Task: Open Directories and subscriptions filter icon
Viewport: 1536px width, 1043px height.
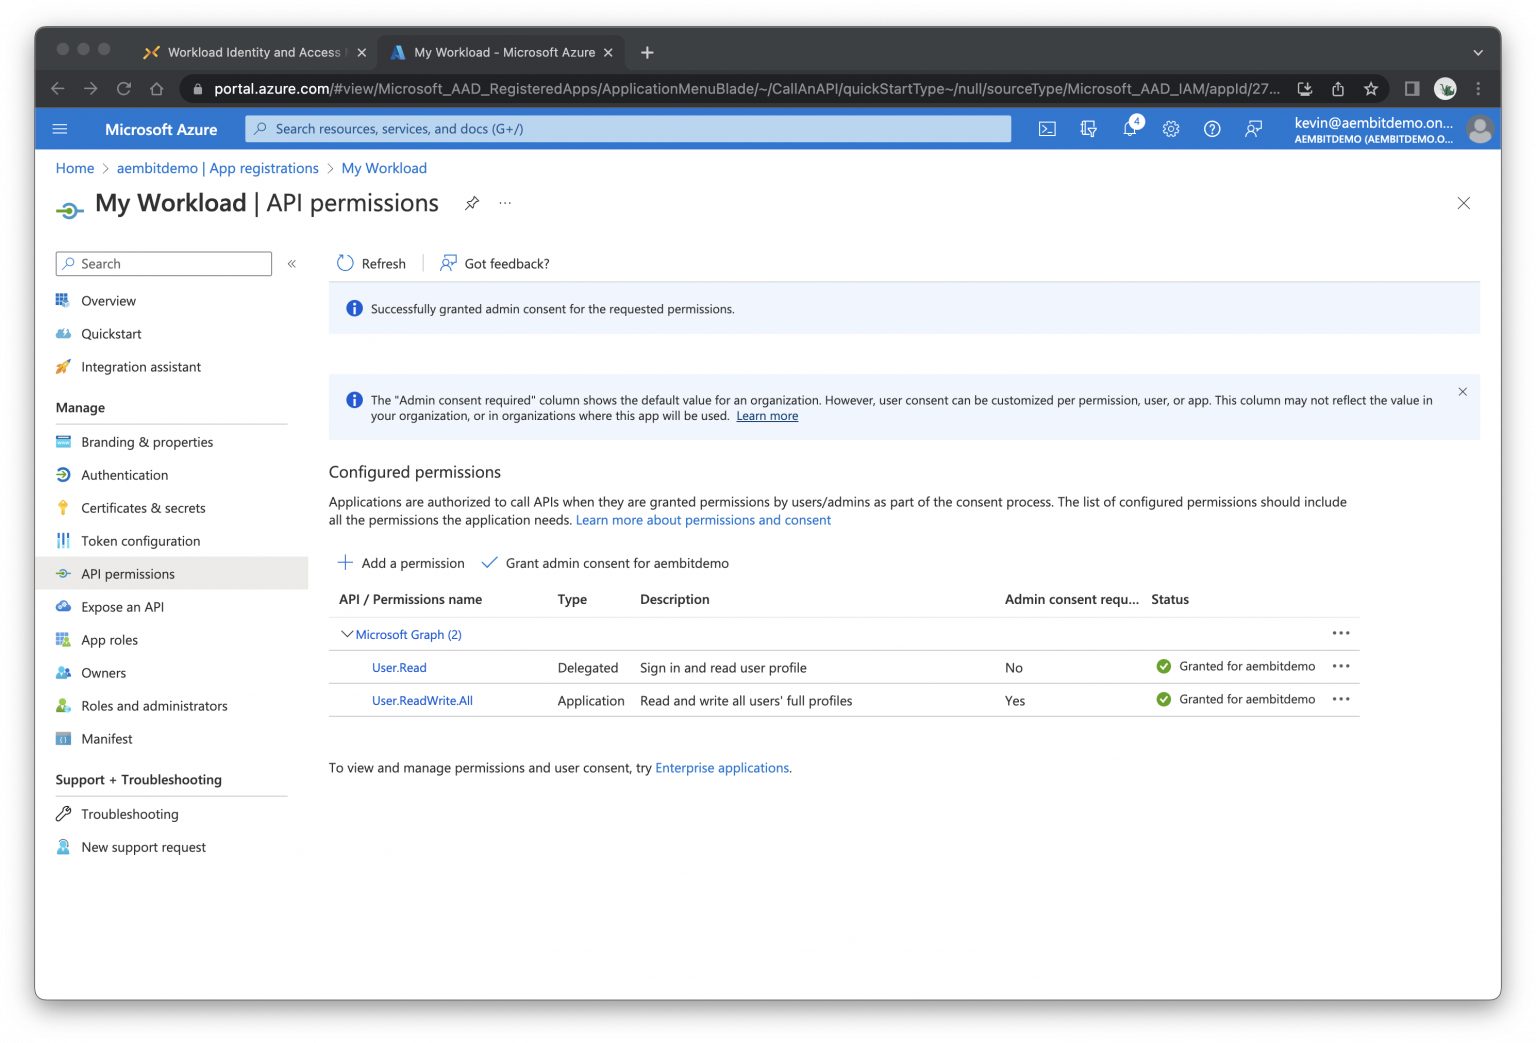Action: tap(1089, 129)
